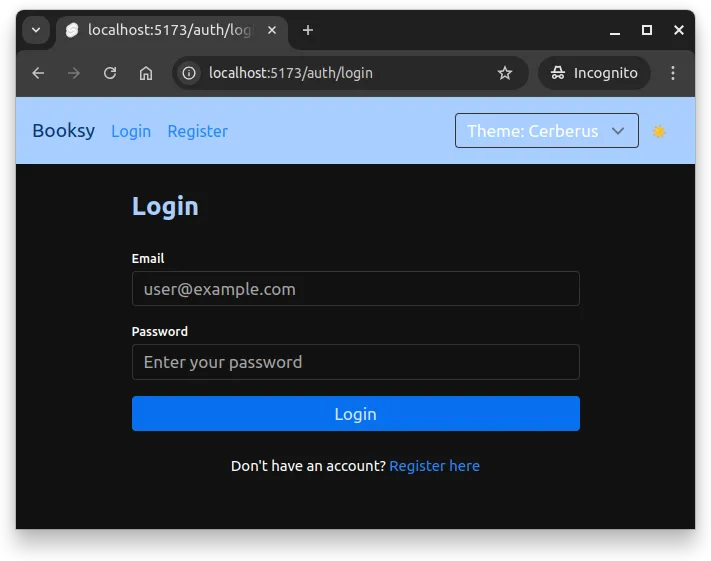Focus the Password input field

tap(356, 362)
